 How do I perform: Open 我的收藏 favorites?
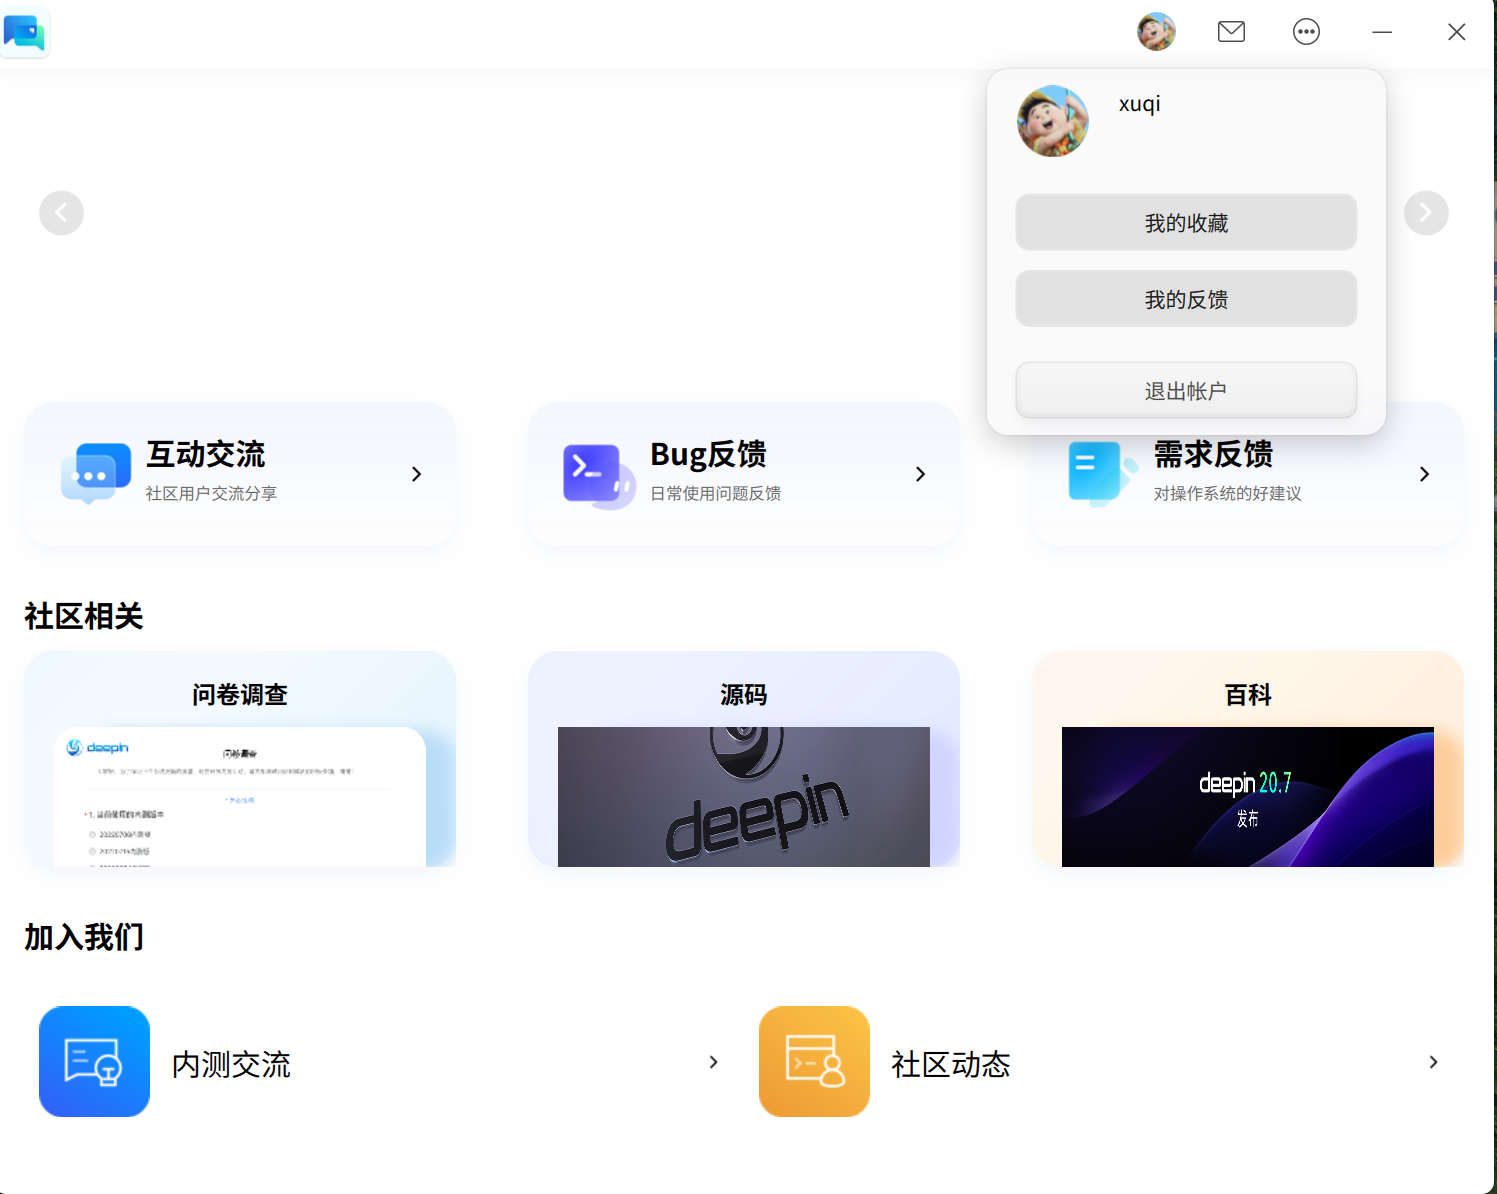1186,222
